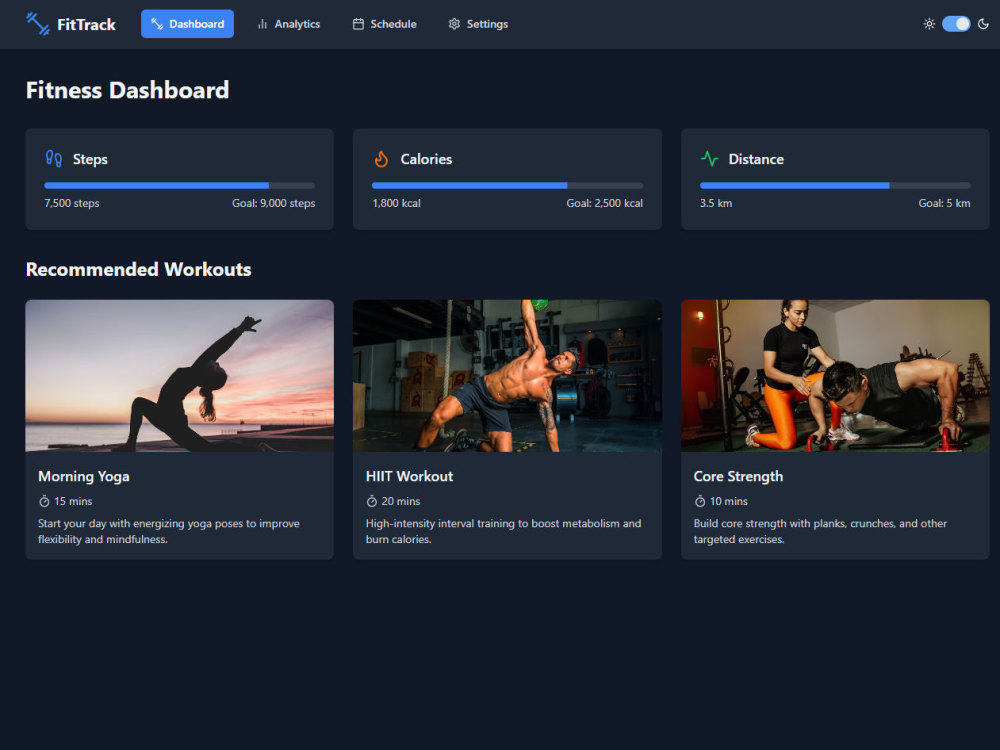Viewport: 1000px width, 750px height.
Task: Click the sun light-mode icon
Action: tap(929, 24)
